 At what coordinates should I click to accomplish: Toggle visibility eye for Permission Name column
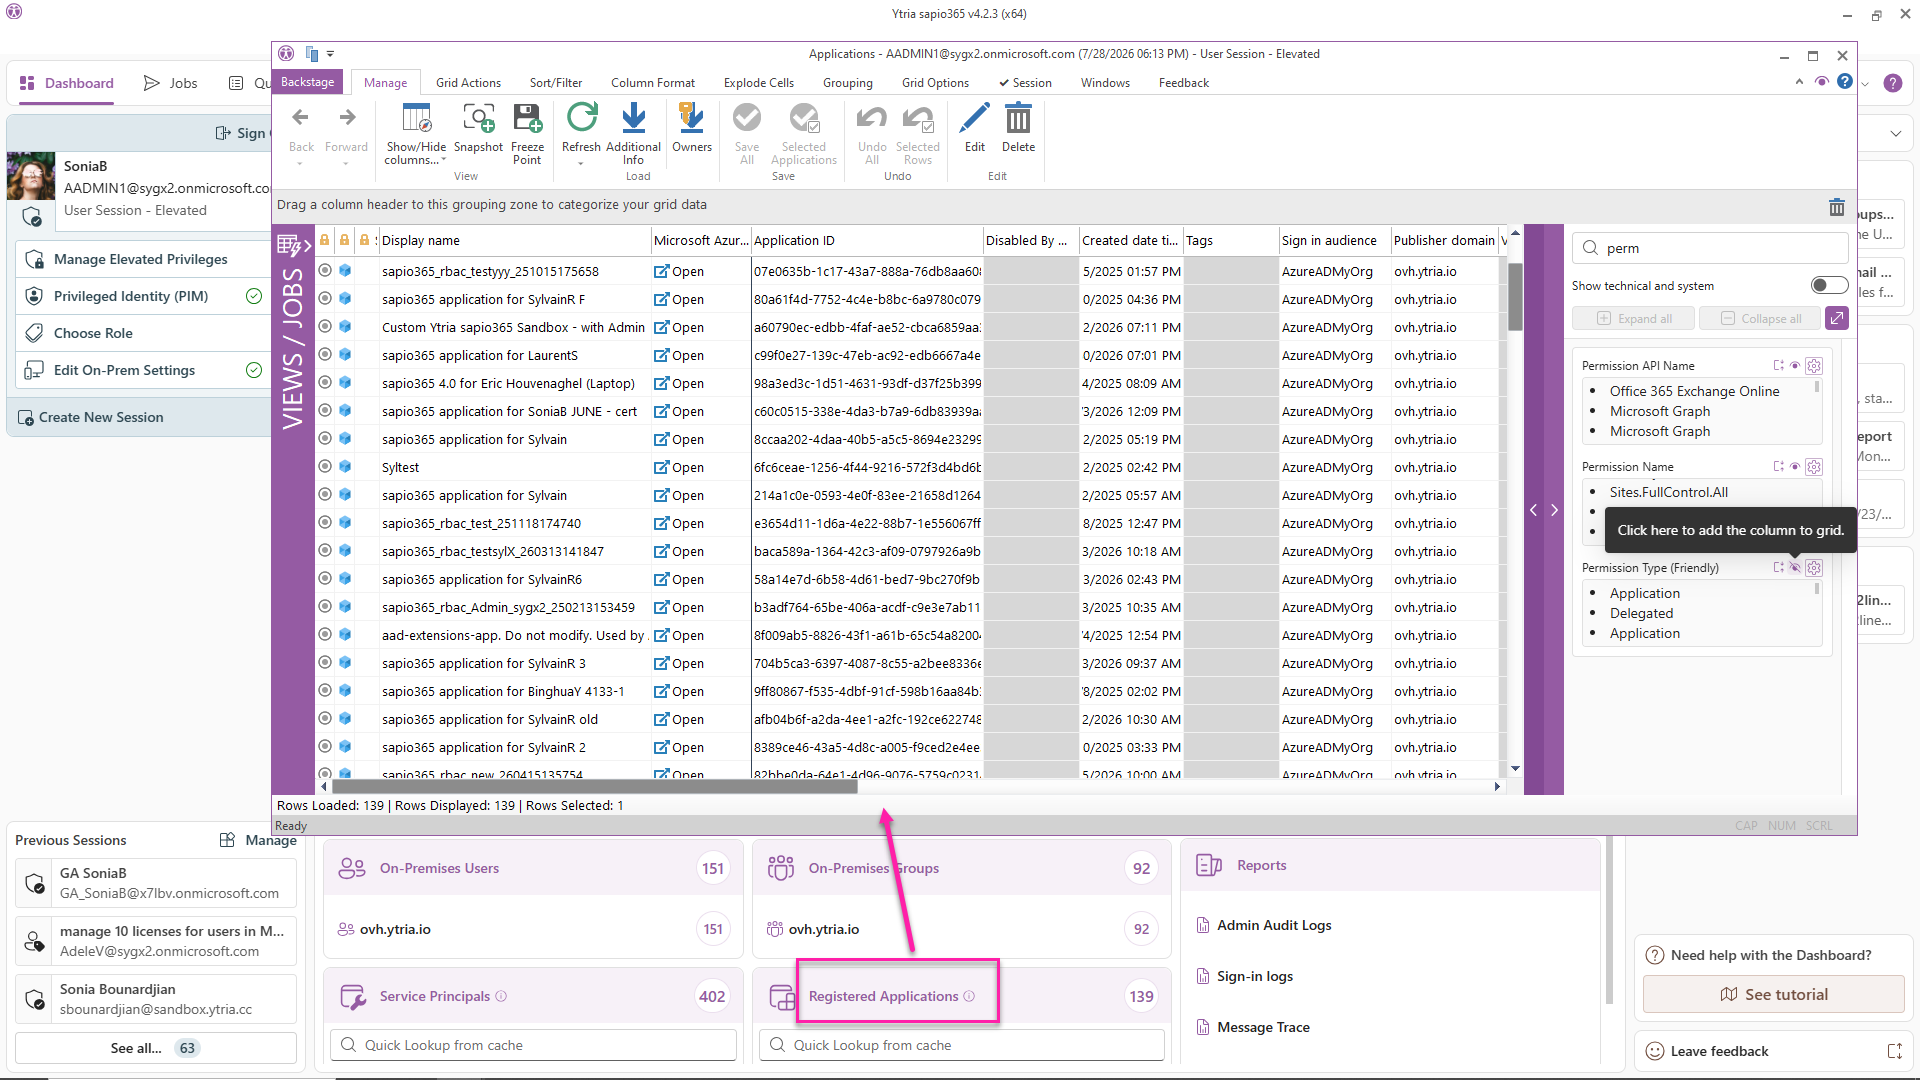tap(1796, 467)
